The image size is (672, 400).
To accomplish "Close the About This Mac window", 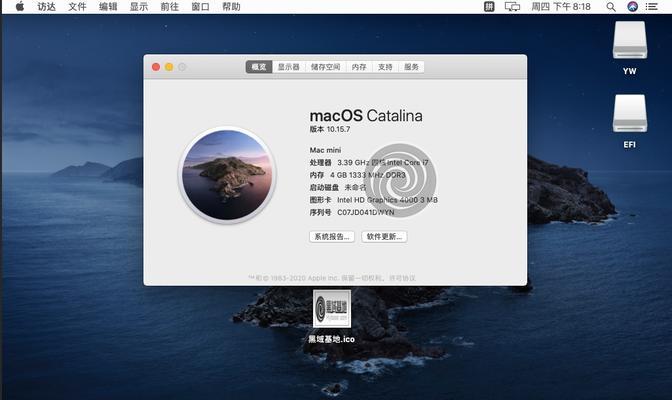I will (x=156, y=67).
